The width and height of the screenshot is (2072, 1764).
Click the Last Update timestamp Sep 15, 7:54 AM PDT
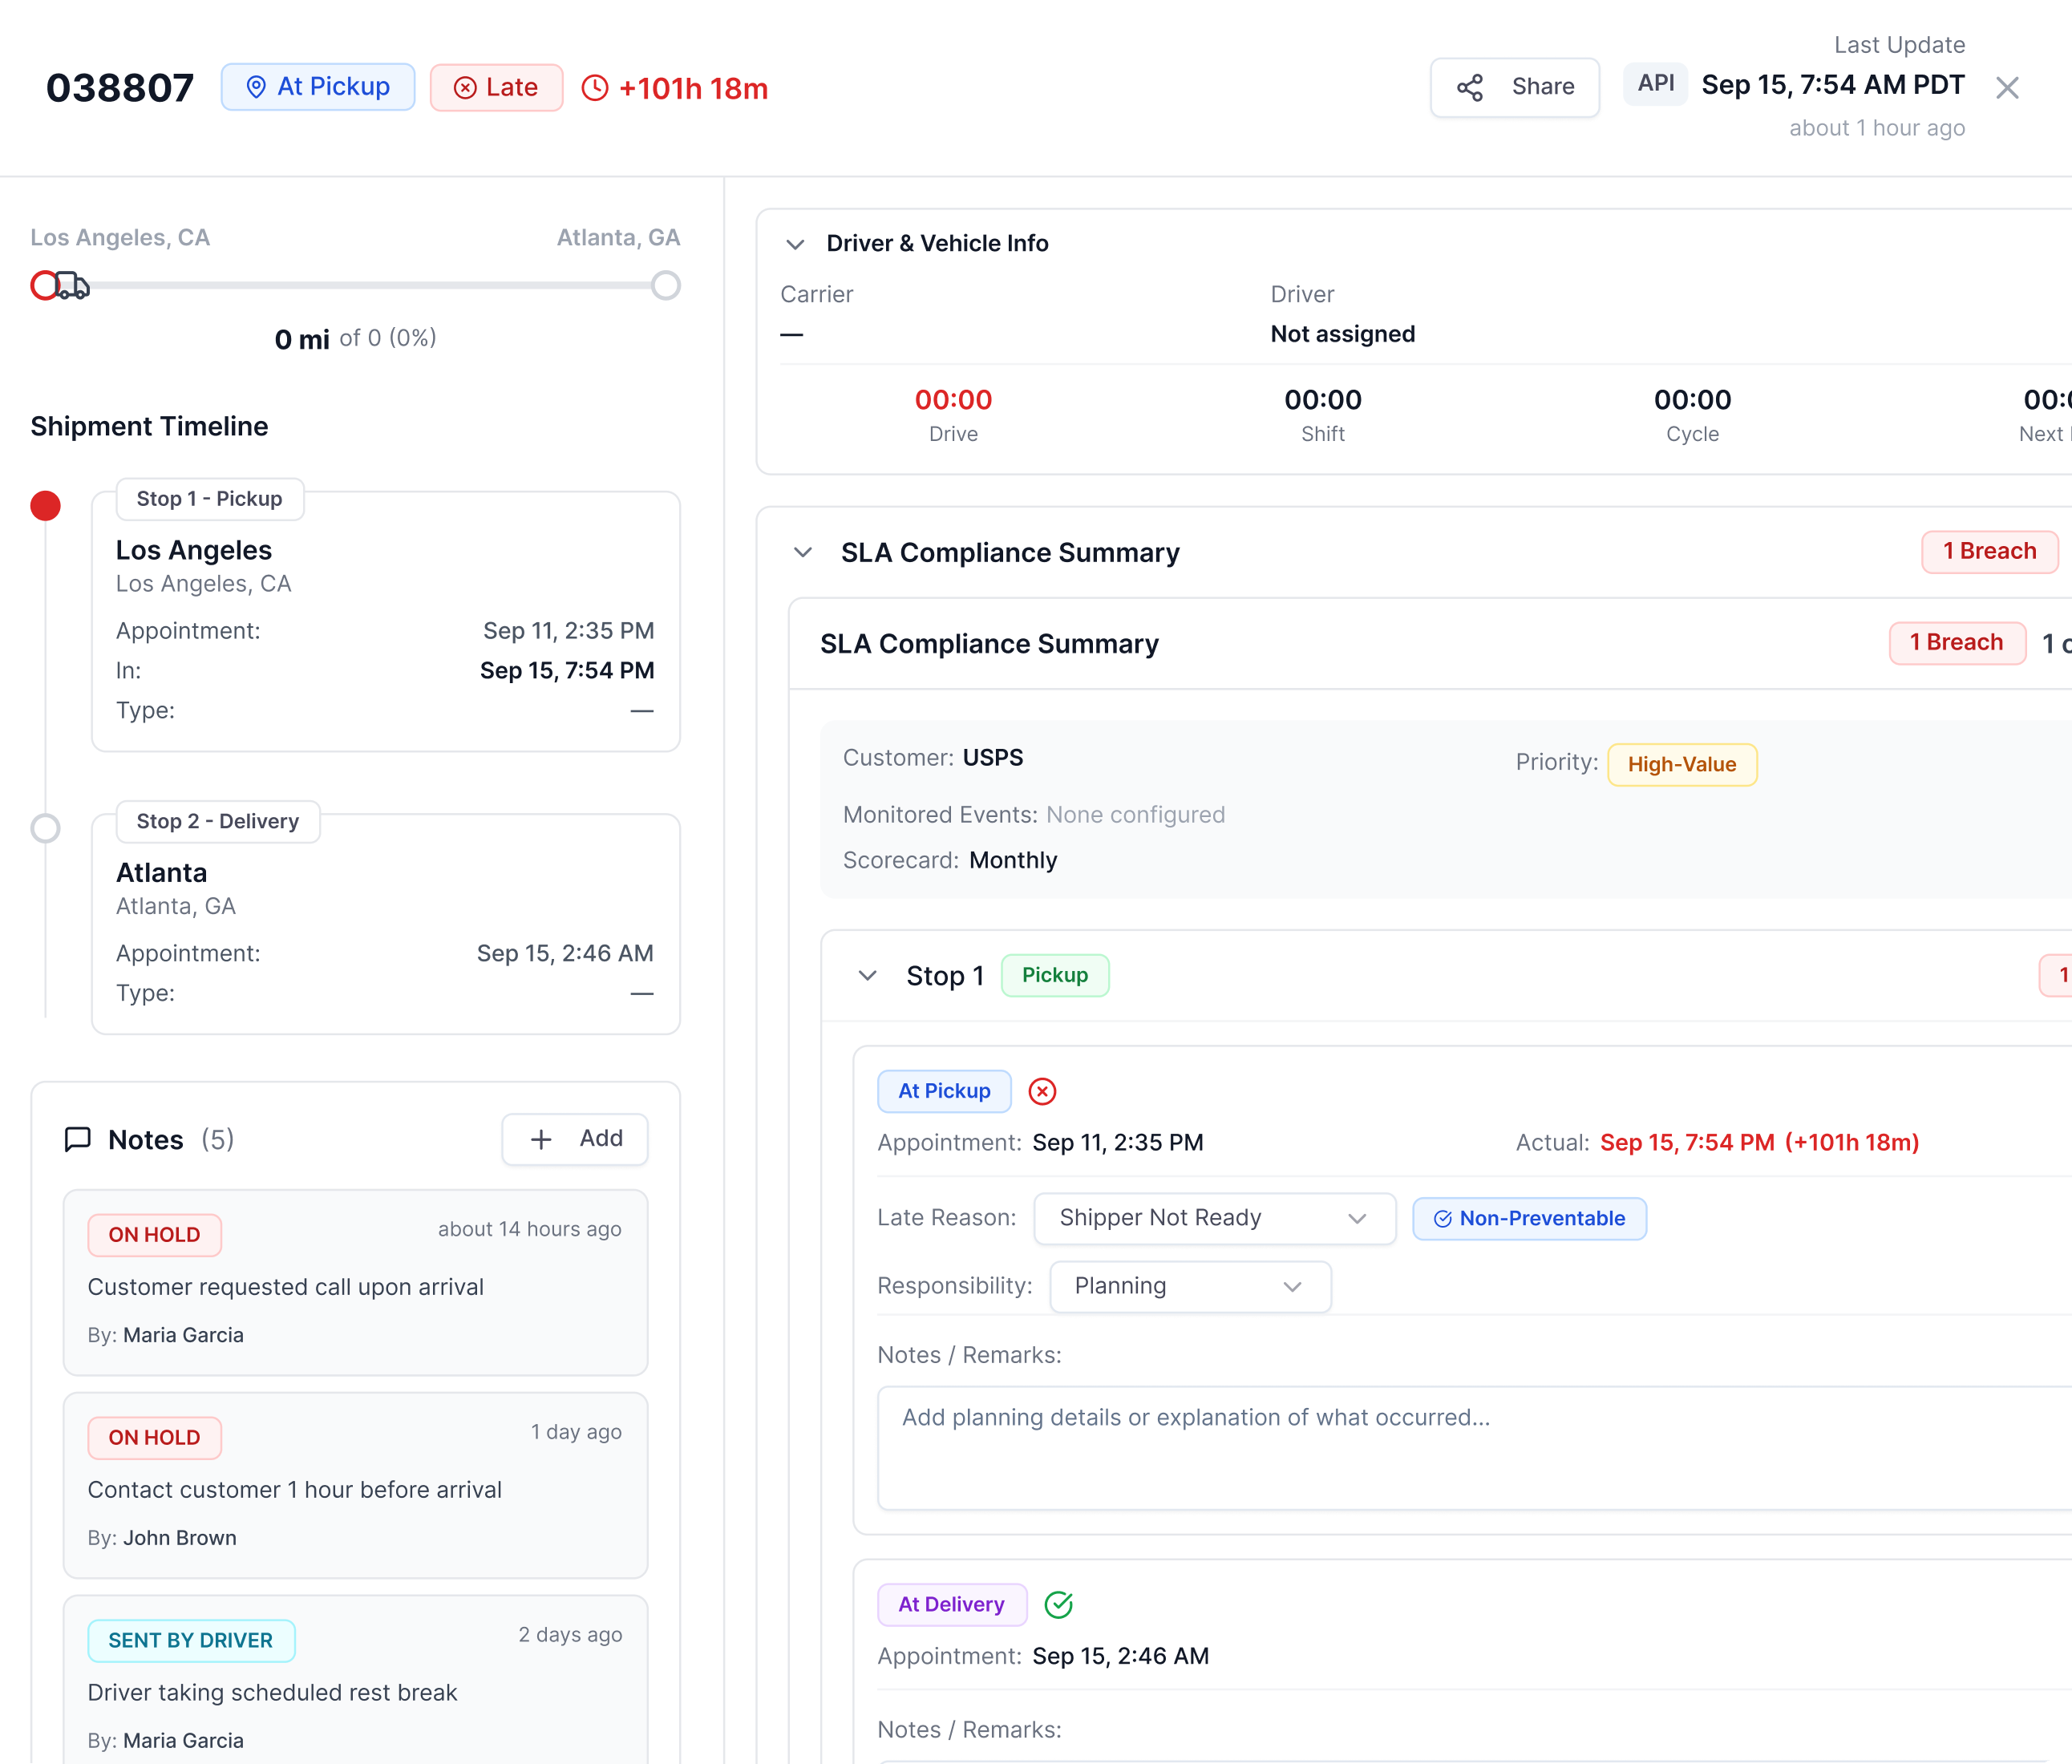click(1833, 85)
